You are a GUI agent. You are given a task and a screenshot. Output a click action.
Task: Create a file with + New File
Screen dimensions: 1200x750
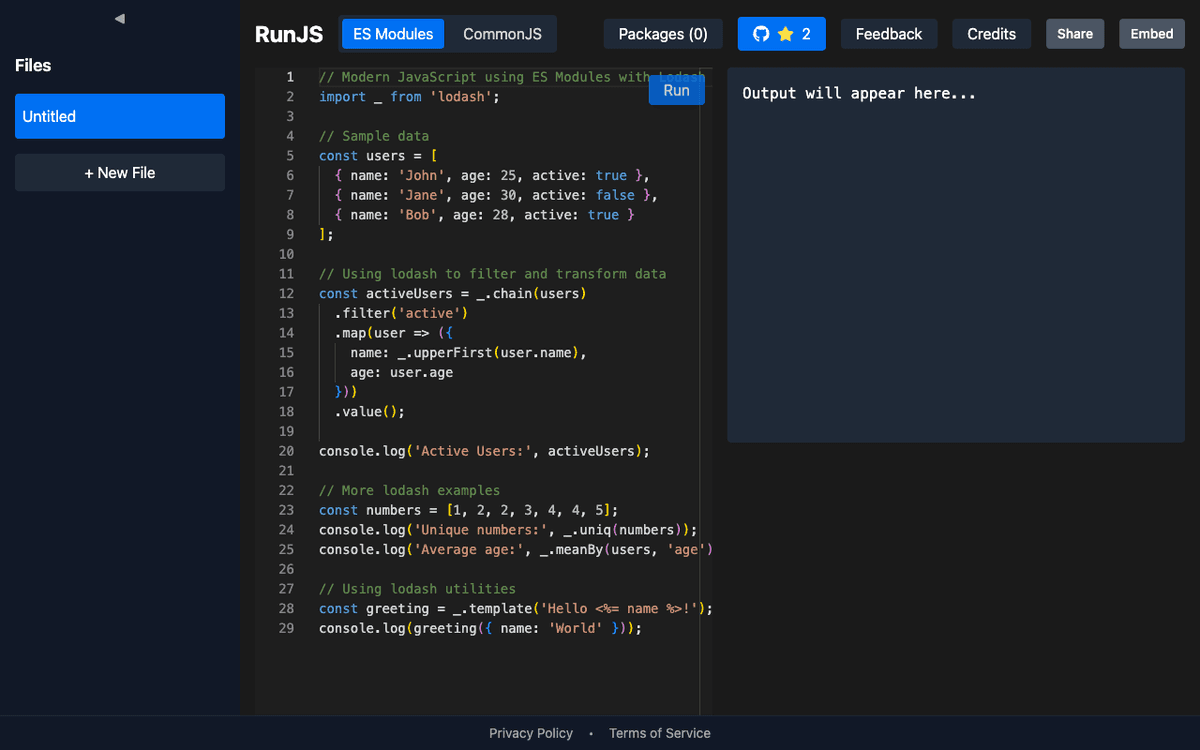[120, 172]
